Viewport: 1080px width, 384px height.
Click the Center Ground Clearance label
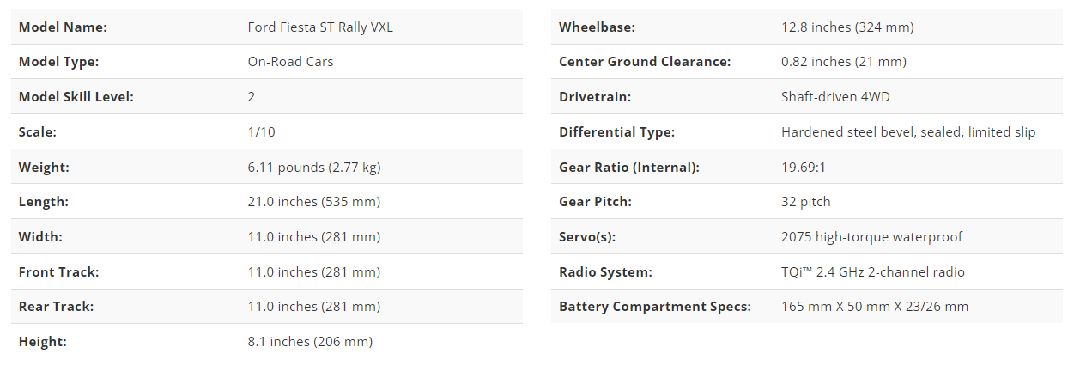click(645, 61)
